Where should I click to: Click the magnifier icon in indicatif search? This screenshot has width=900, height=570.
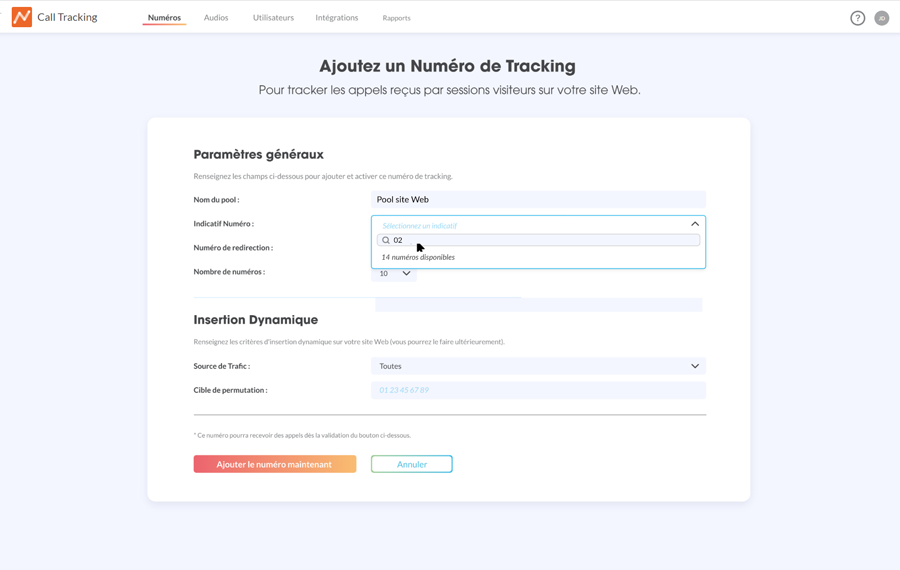coord(386,240)
